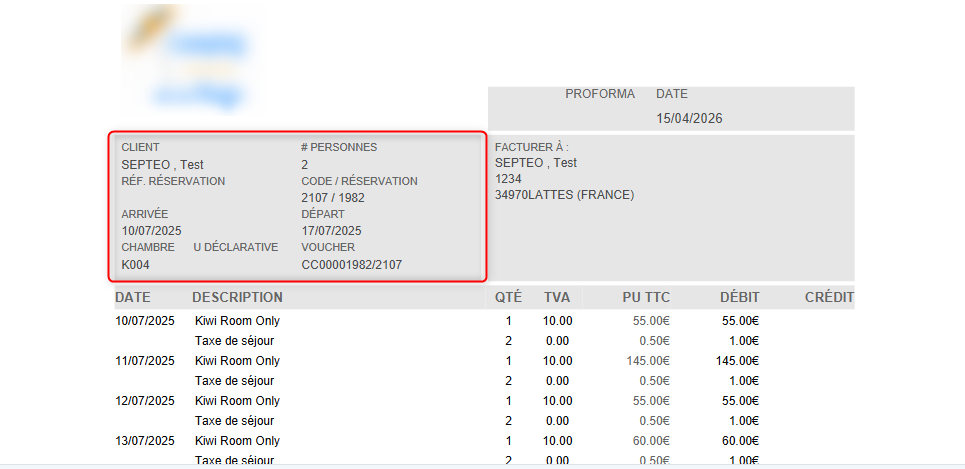Screen dimensions: 965x469
Task: Click client name under CLIENT label
Action: coord(162,164)
